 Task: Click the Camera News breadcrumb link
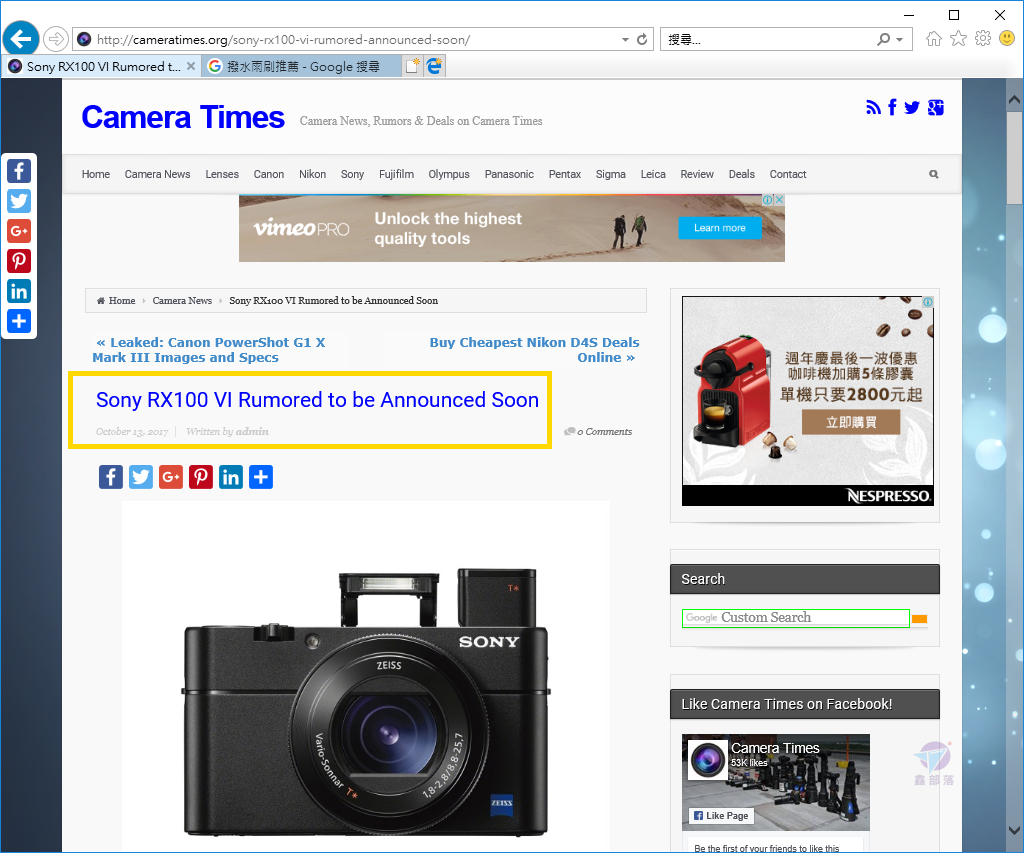182,300
